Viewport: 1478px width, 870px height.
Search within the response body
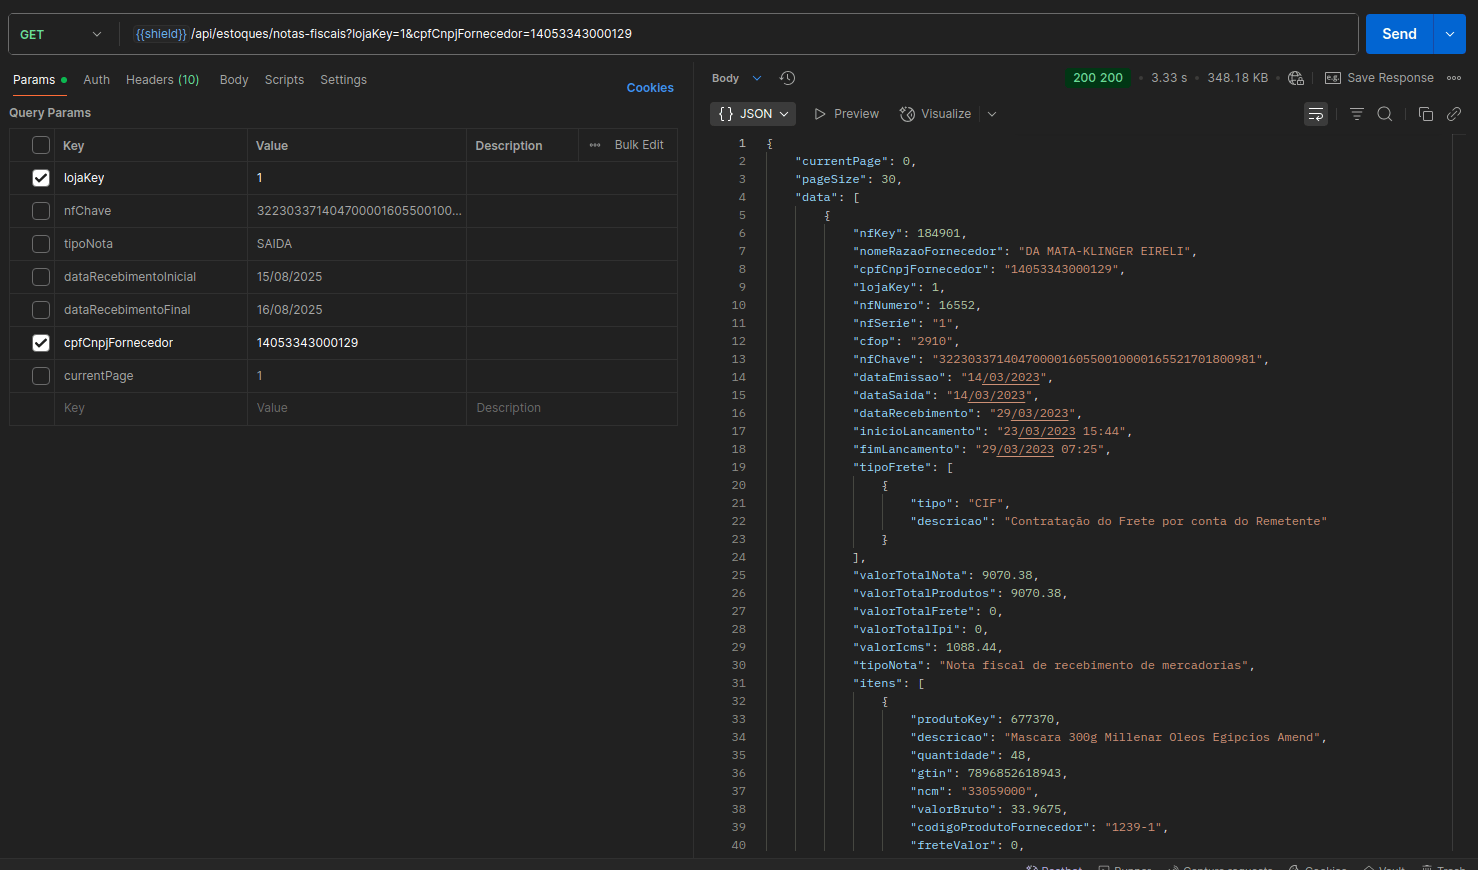coord(1385,114)
